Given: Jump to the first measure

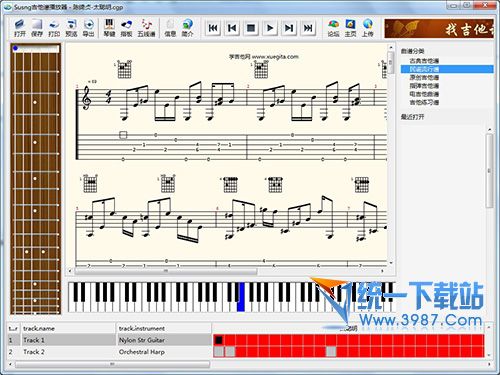Looking at the screenshot, I should coord(213,28).
